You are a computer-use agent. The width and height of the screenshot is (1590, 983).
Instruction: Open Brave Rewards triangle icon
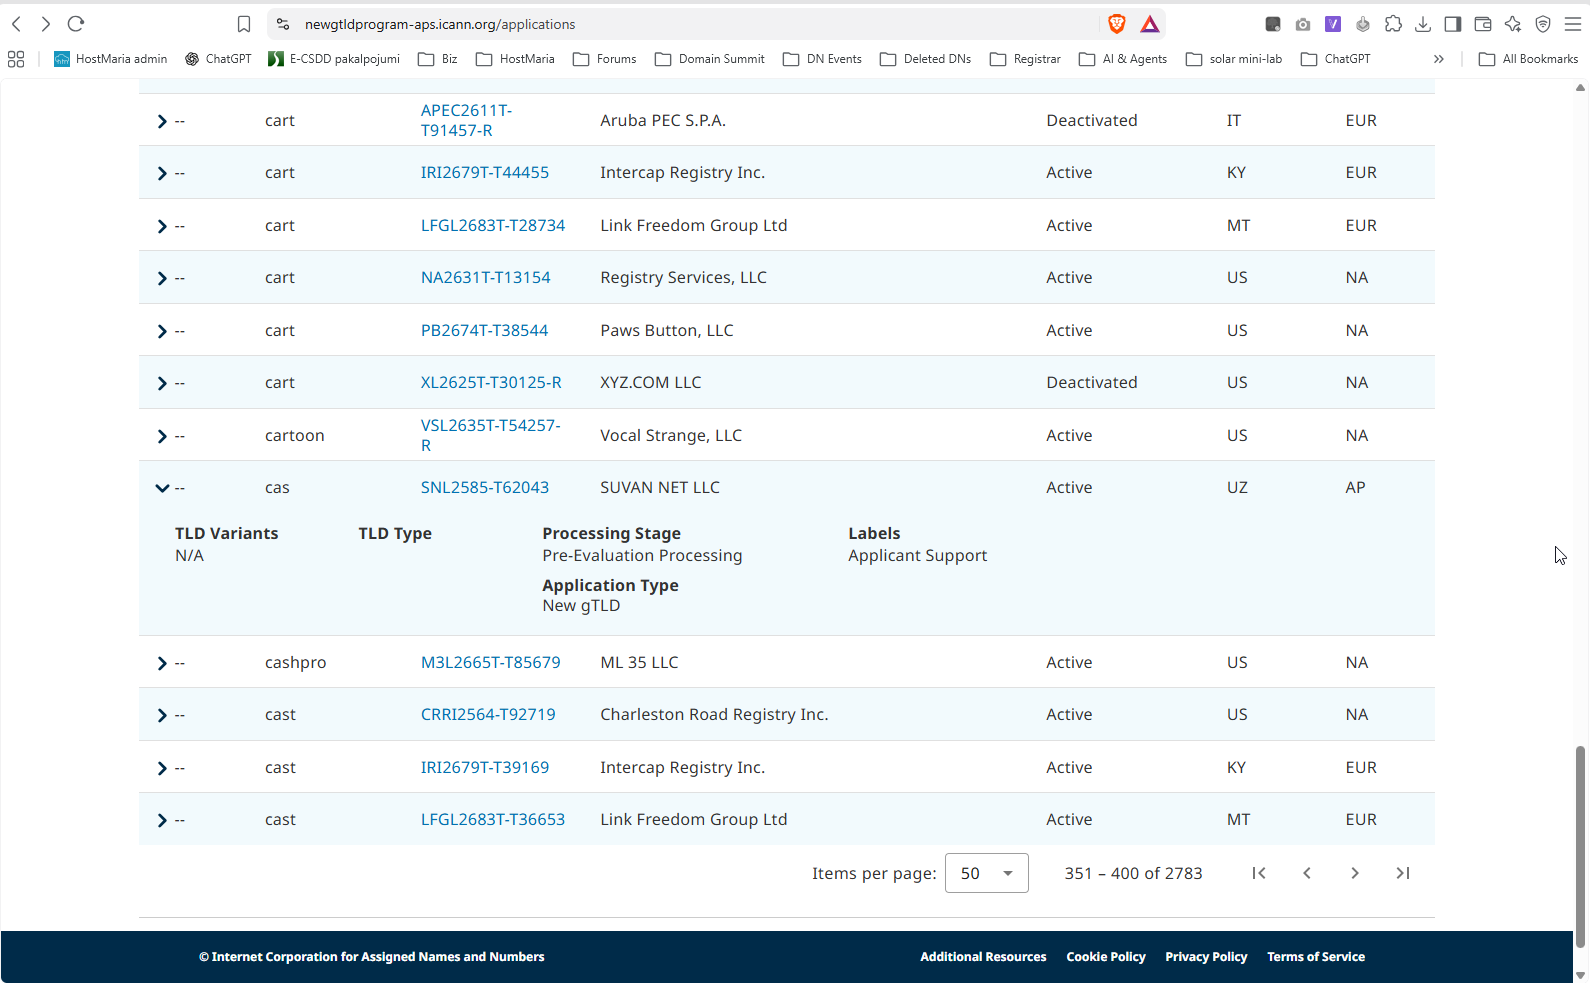click(1150, 24)
